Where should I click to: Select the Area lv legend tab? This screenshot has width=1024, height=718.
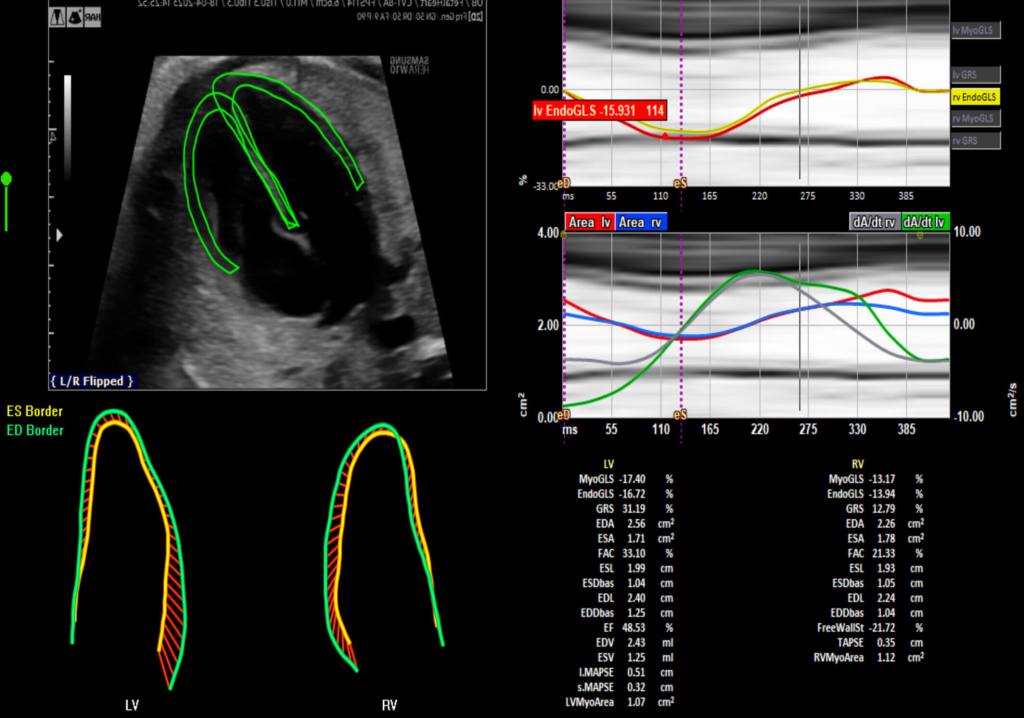[x=589, y=223]
